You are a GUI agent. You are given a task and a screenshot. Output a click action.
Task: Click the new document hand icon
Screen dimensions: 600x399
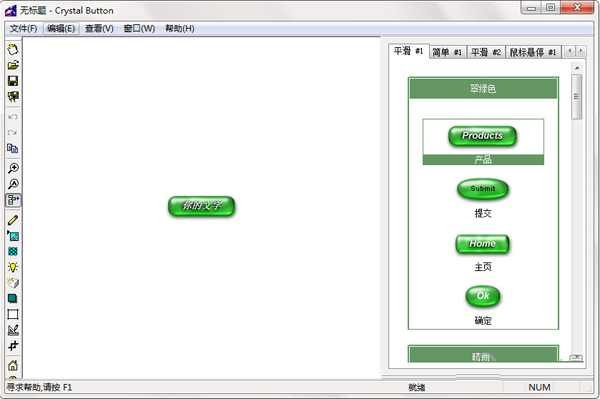[x=13, y=49]
